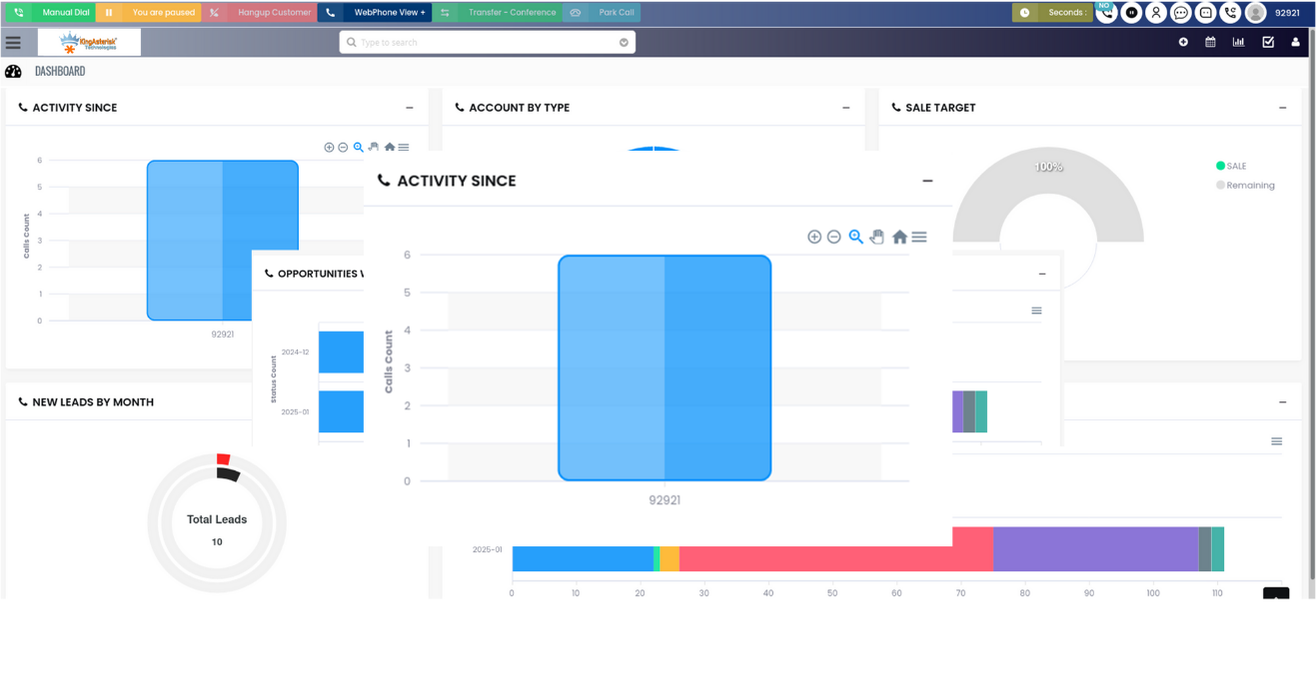Open the hamburger sidebar menu

pyautogui.click(x=13, y=43)
